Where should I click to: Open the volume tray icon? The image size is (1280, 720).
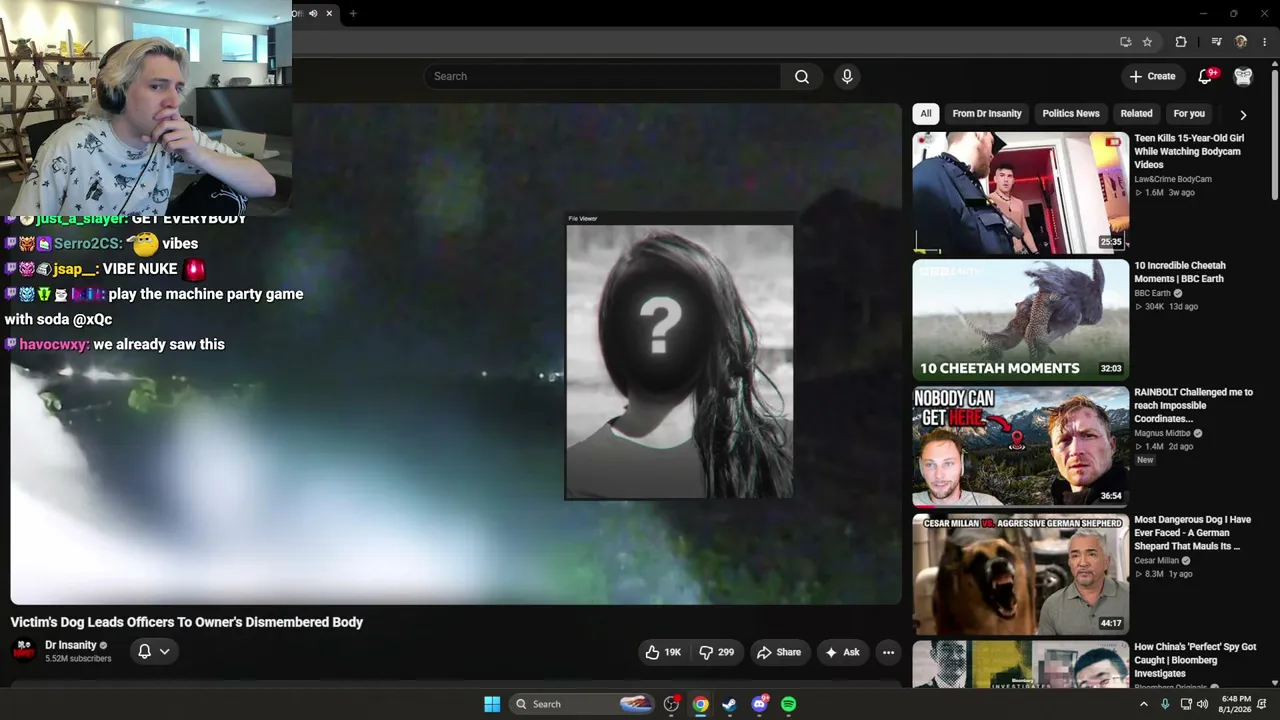(x=1203, y=704)
